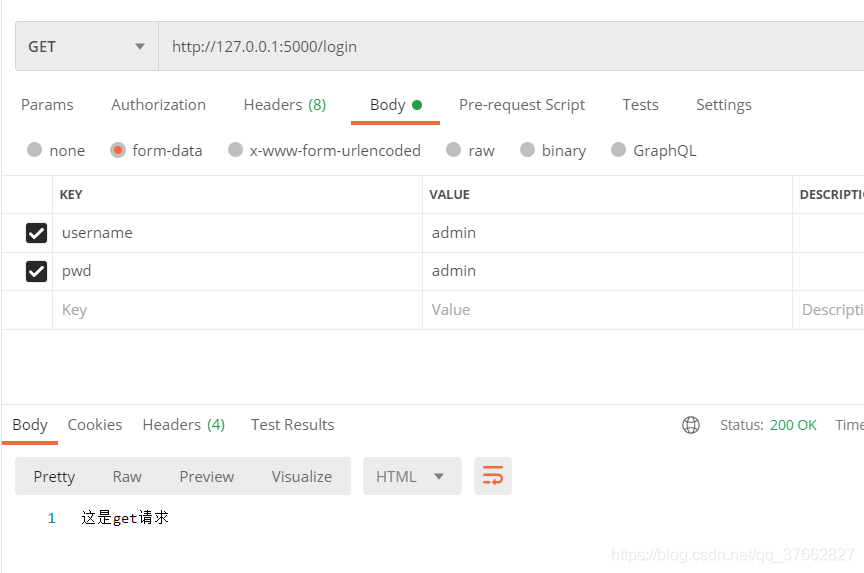Open the Authorization tab
This screenshot has width=864, height=573.
(158, 105)
